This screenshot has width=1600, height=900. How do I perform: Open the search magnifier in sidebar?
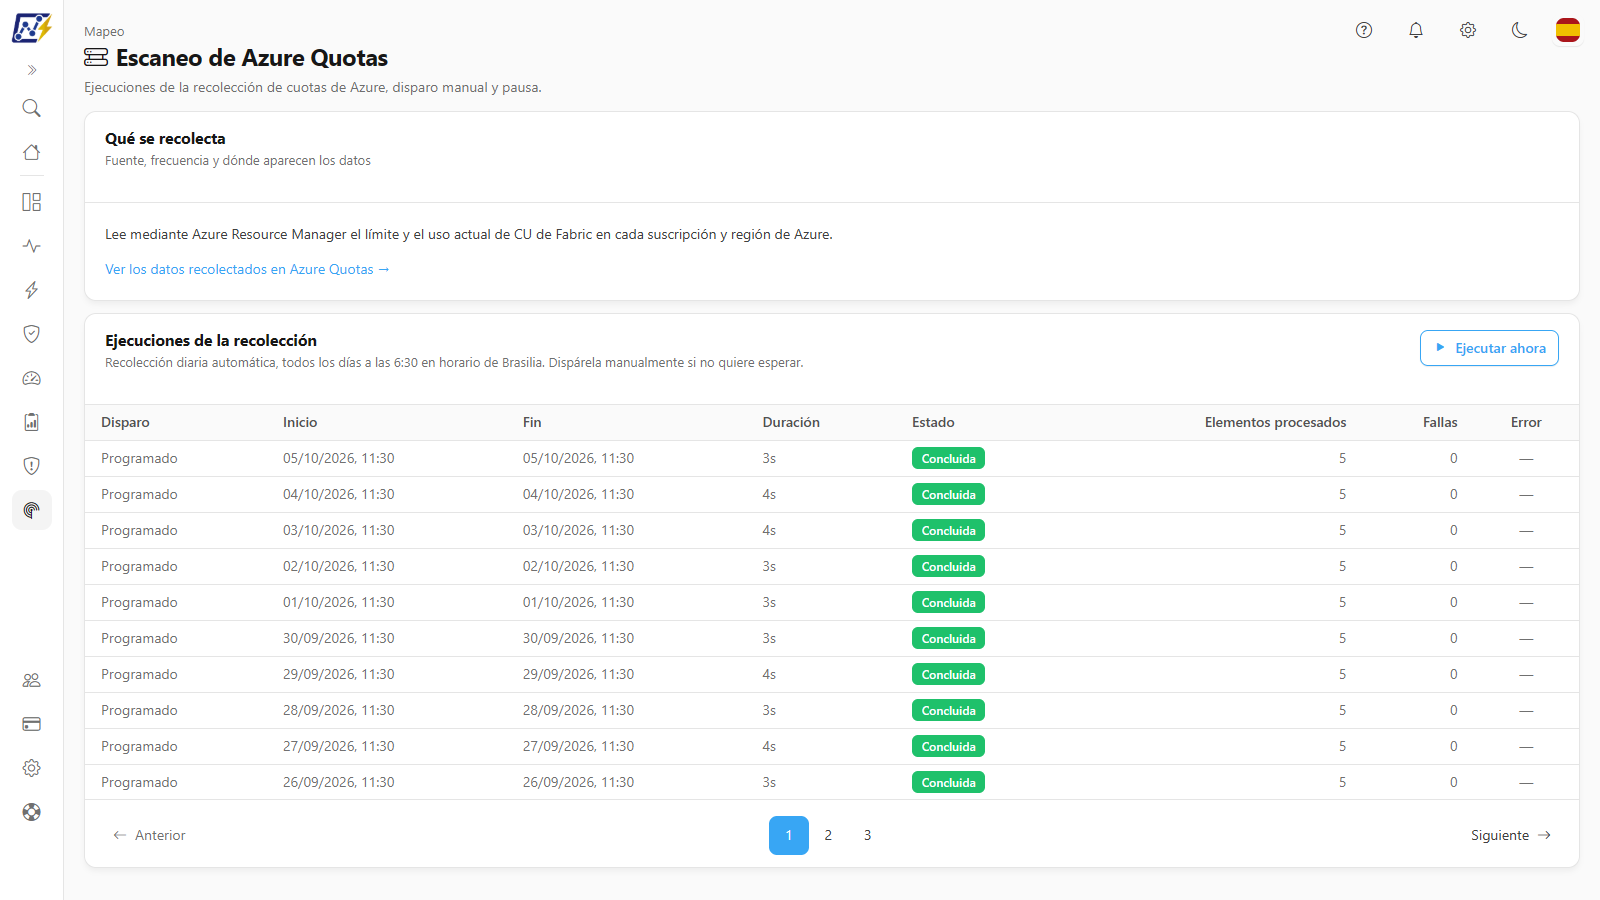pos(32,108)
